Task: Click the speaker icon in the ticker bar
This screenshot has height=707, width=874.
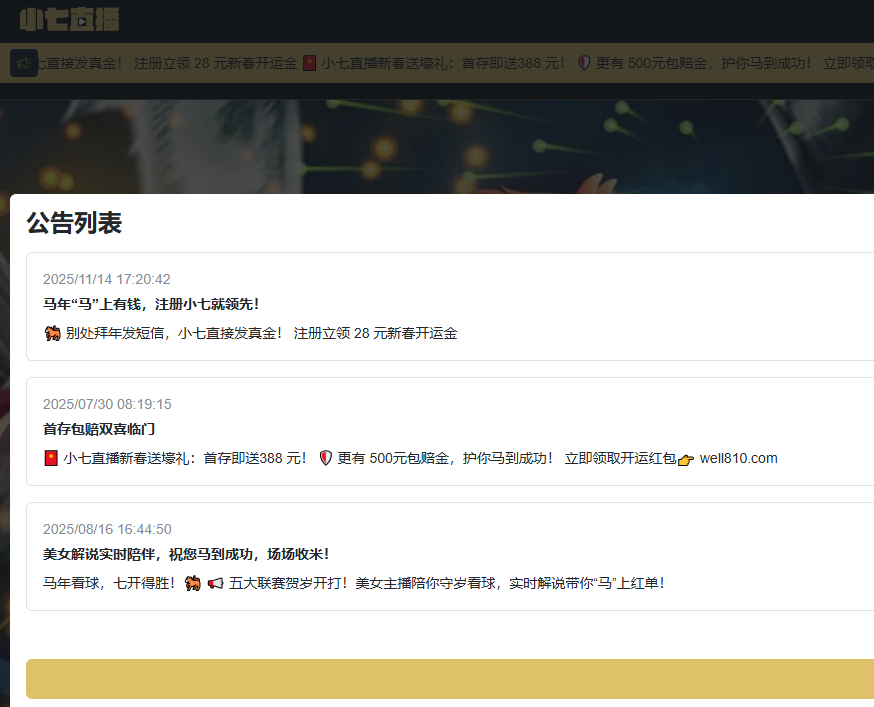Action: [x=24, y=63]
